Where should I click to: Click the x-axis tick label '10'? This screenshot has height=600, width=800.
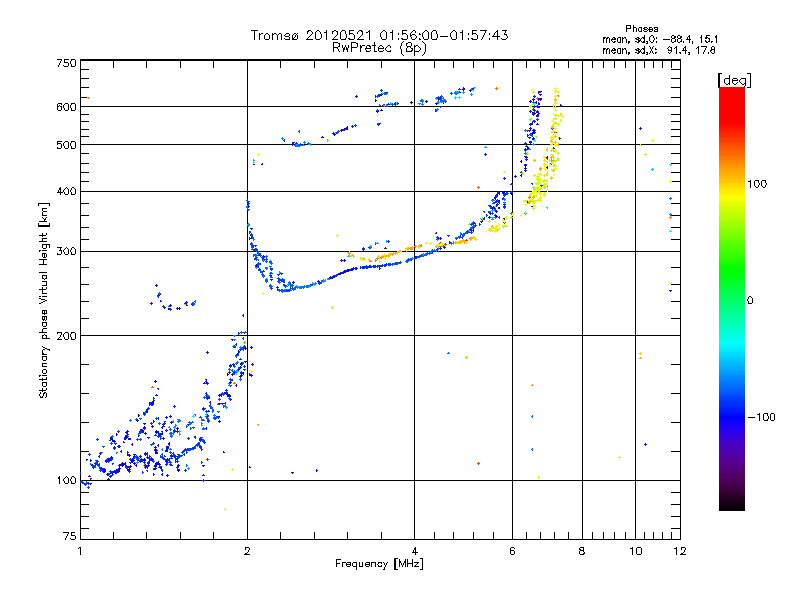pos(636,551)
